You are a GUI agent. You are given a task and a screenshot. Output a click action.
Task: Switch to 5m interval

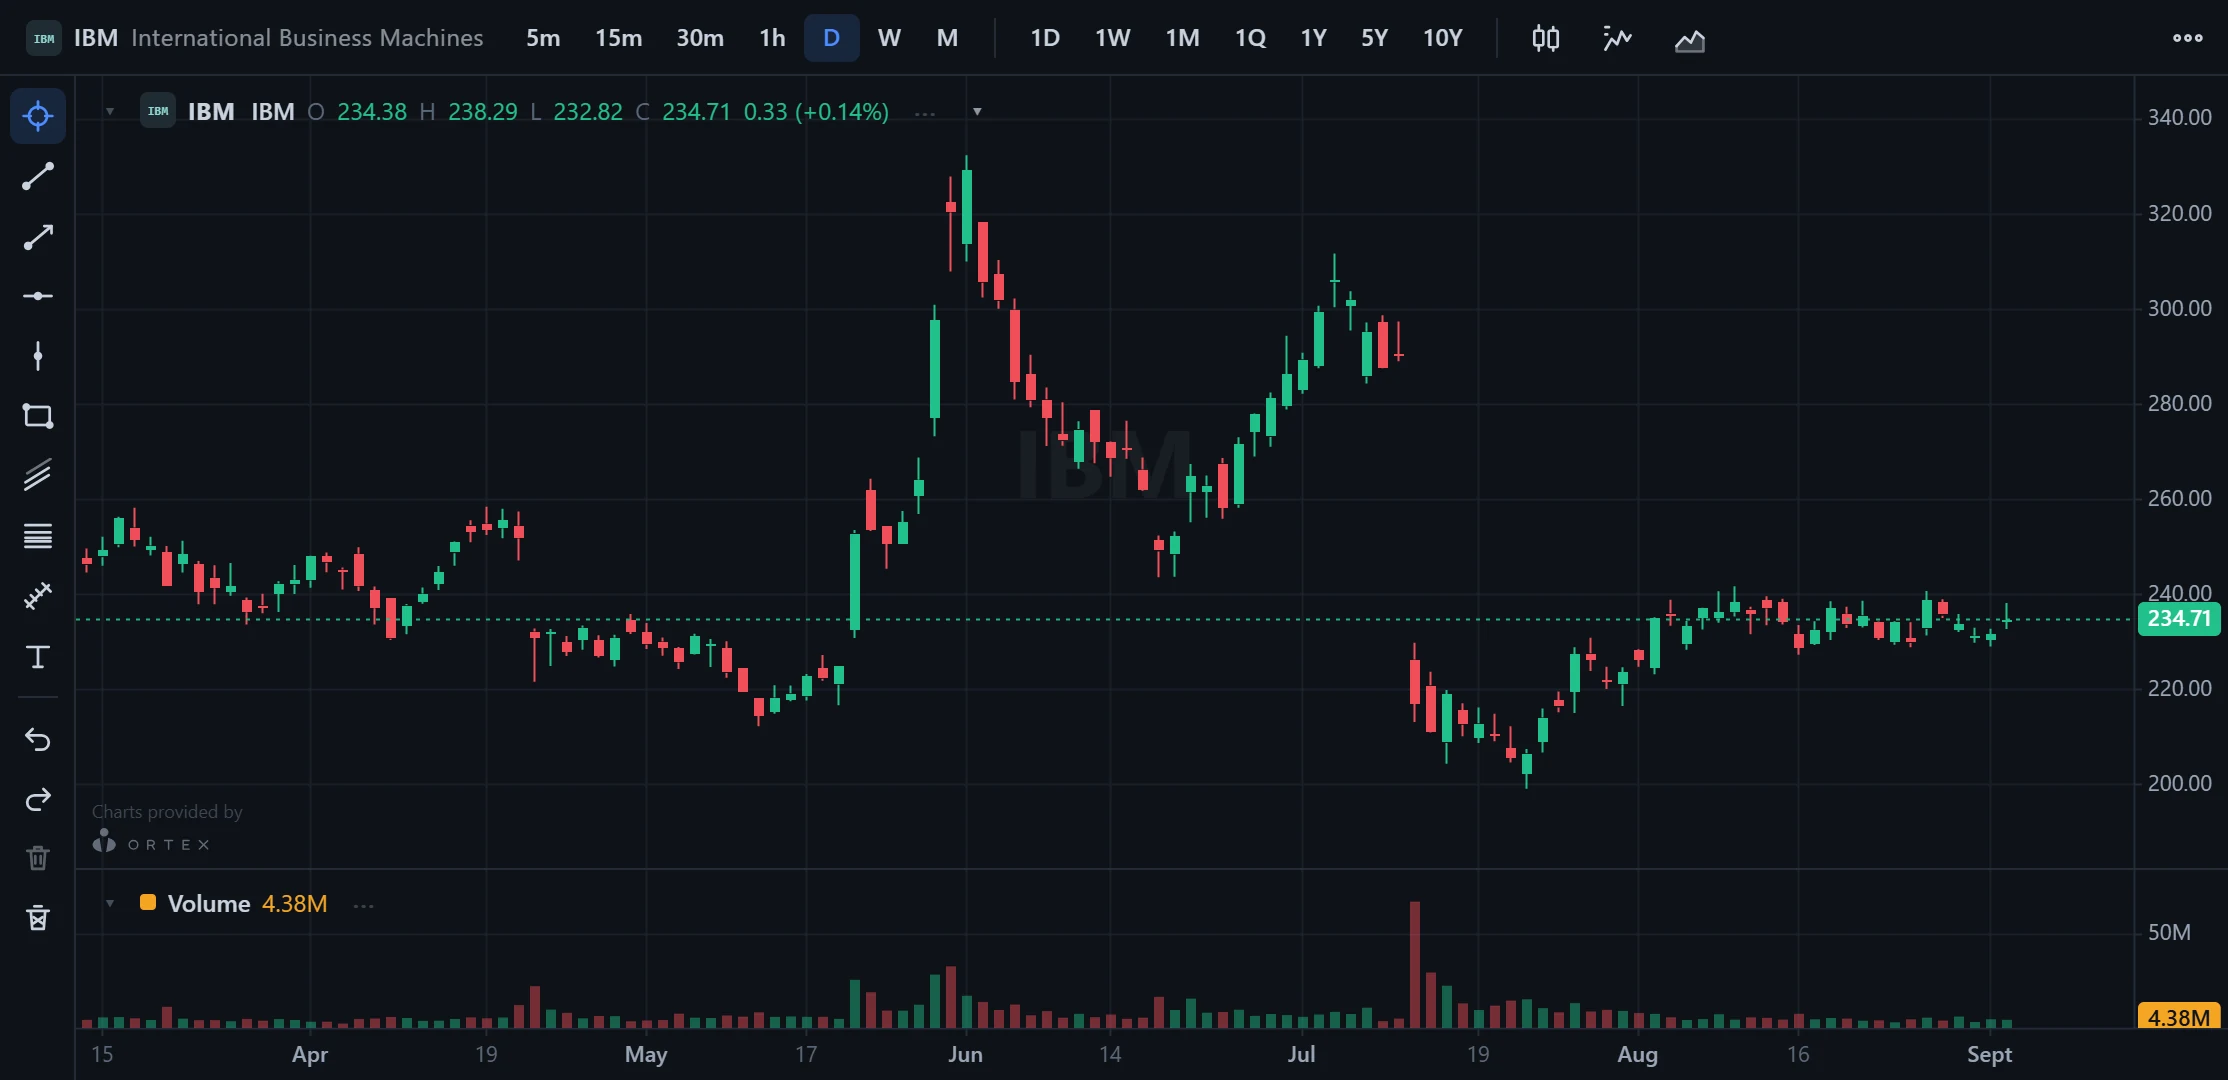543,38
